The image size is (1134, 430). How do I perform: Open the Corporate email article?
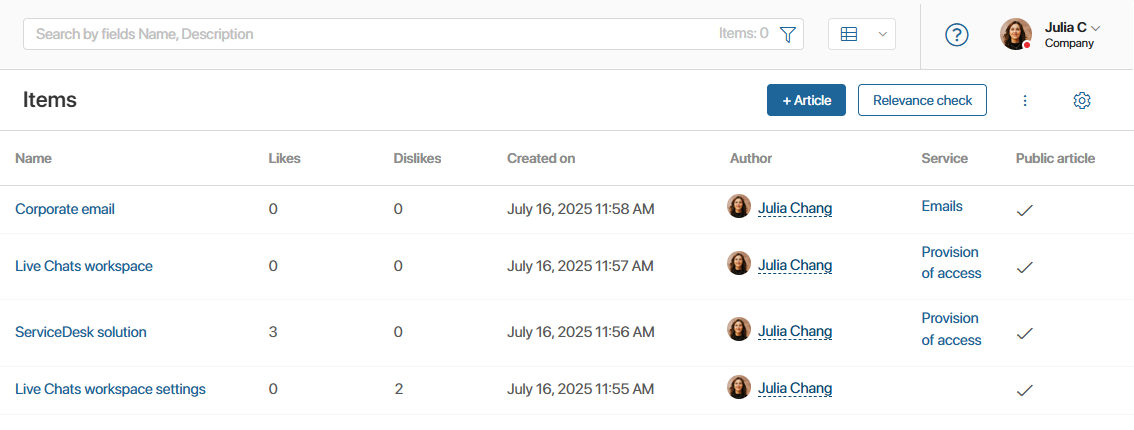pyautogui.click(x=65, y=210)
